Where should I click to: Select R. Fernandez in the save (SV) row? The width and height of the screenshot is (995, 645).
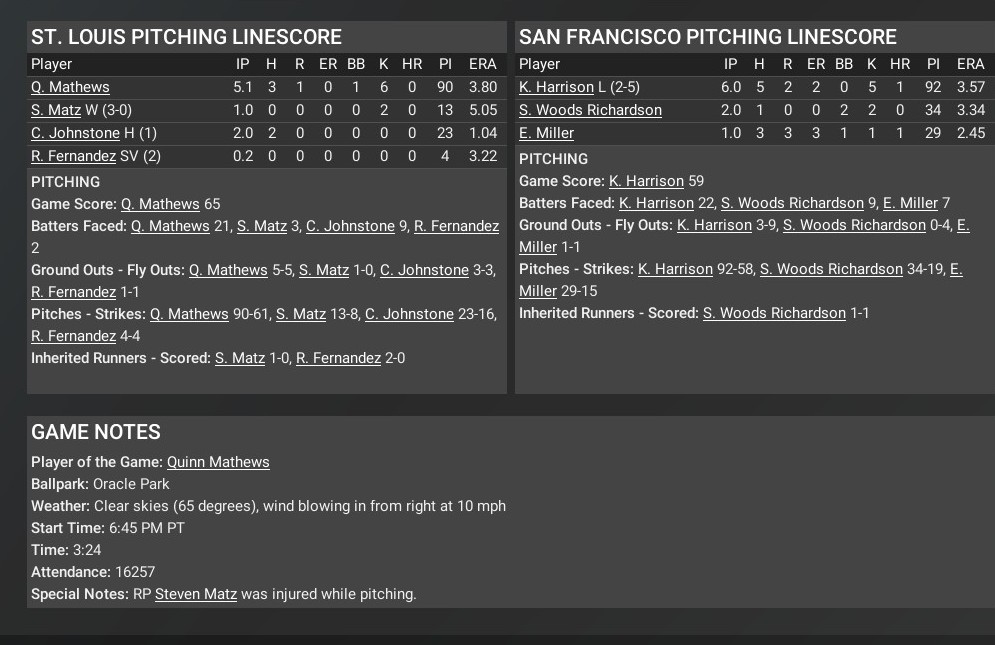(x=73, y=156)
